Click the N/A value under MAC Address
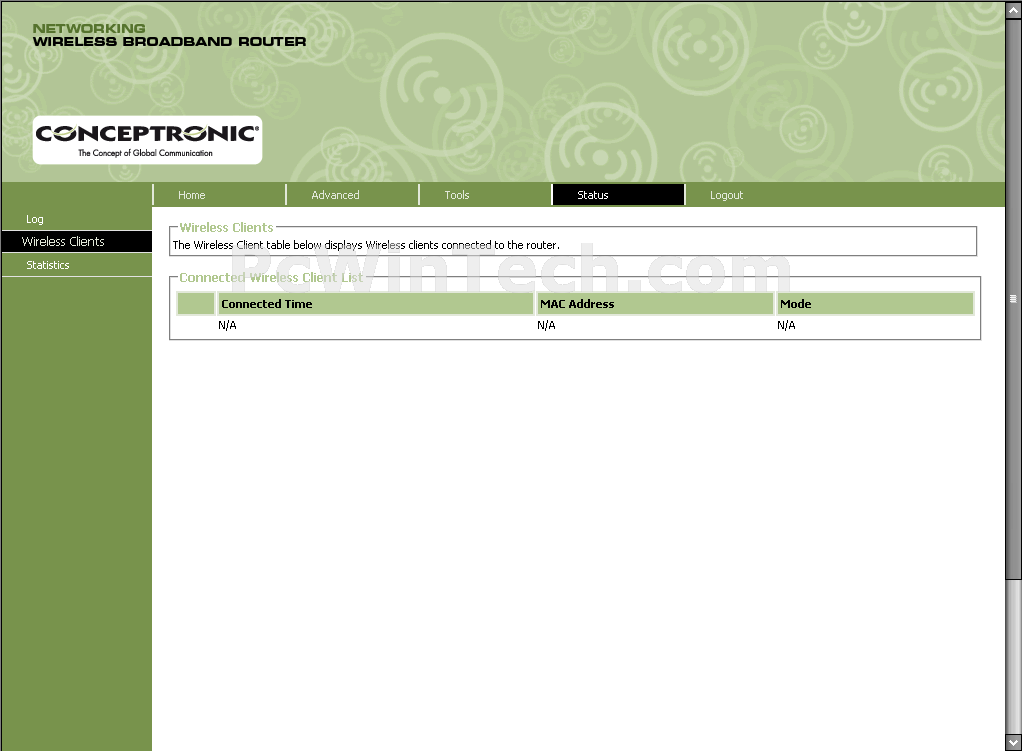Viewport: 1022px width, 751px height. click(x=546, y=325)
